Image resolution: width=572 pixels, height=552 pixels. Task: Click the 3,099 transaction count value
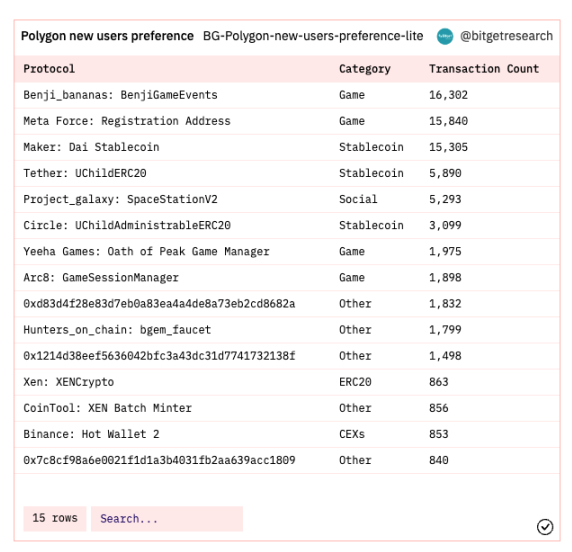(x=445, y=225)
